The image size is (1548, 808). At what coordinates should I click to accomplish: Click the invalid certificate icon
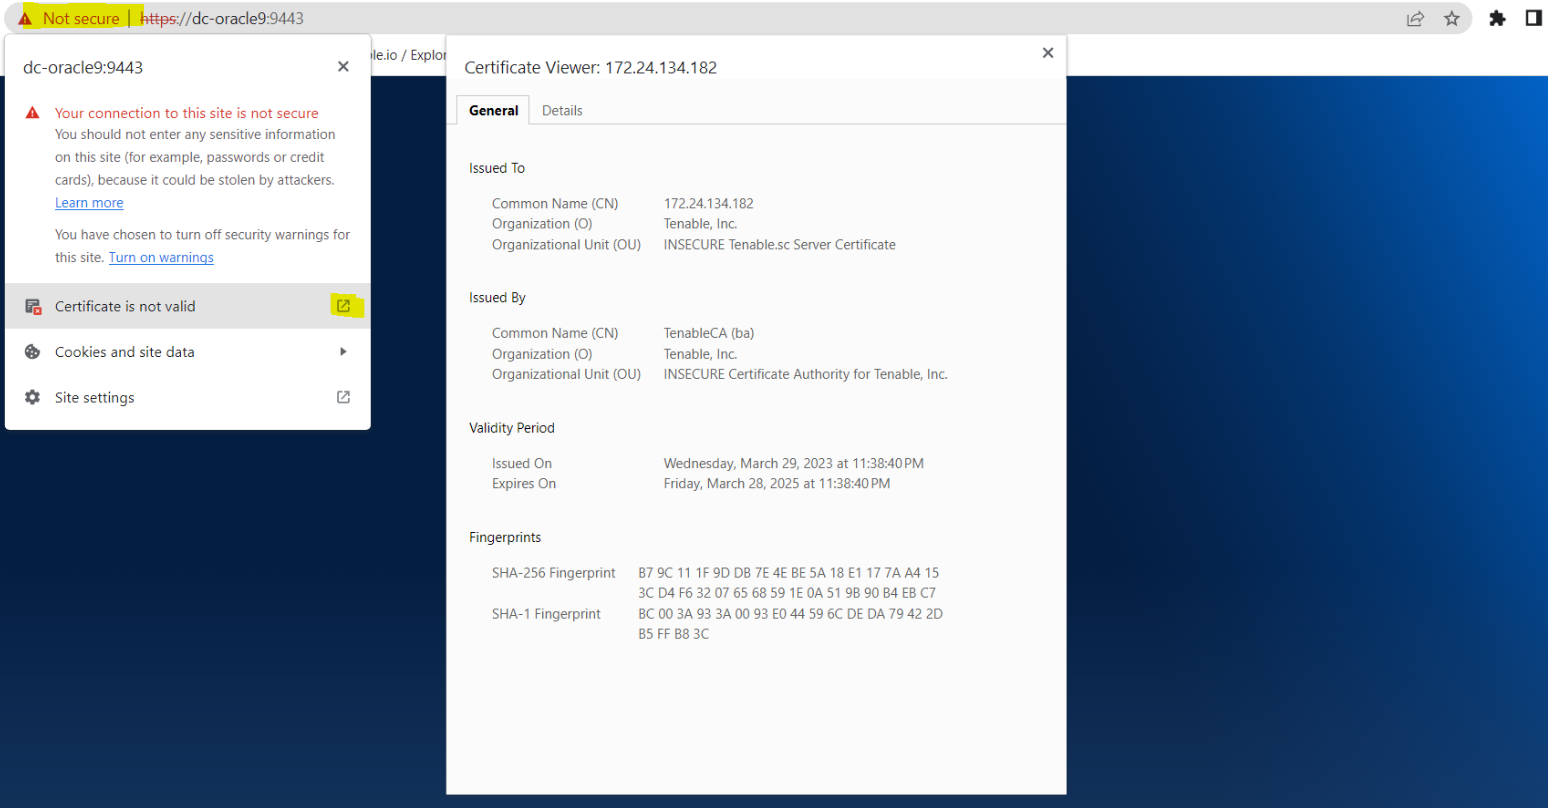point(33,307)
